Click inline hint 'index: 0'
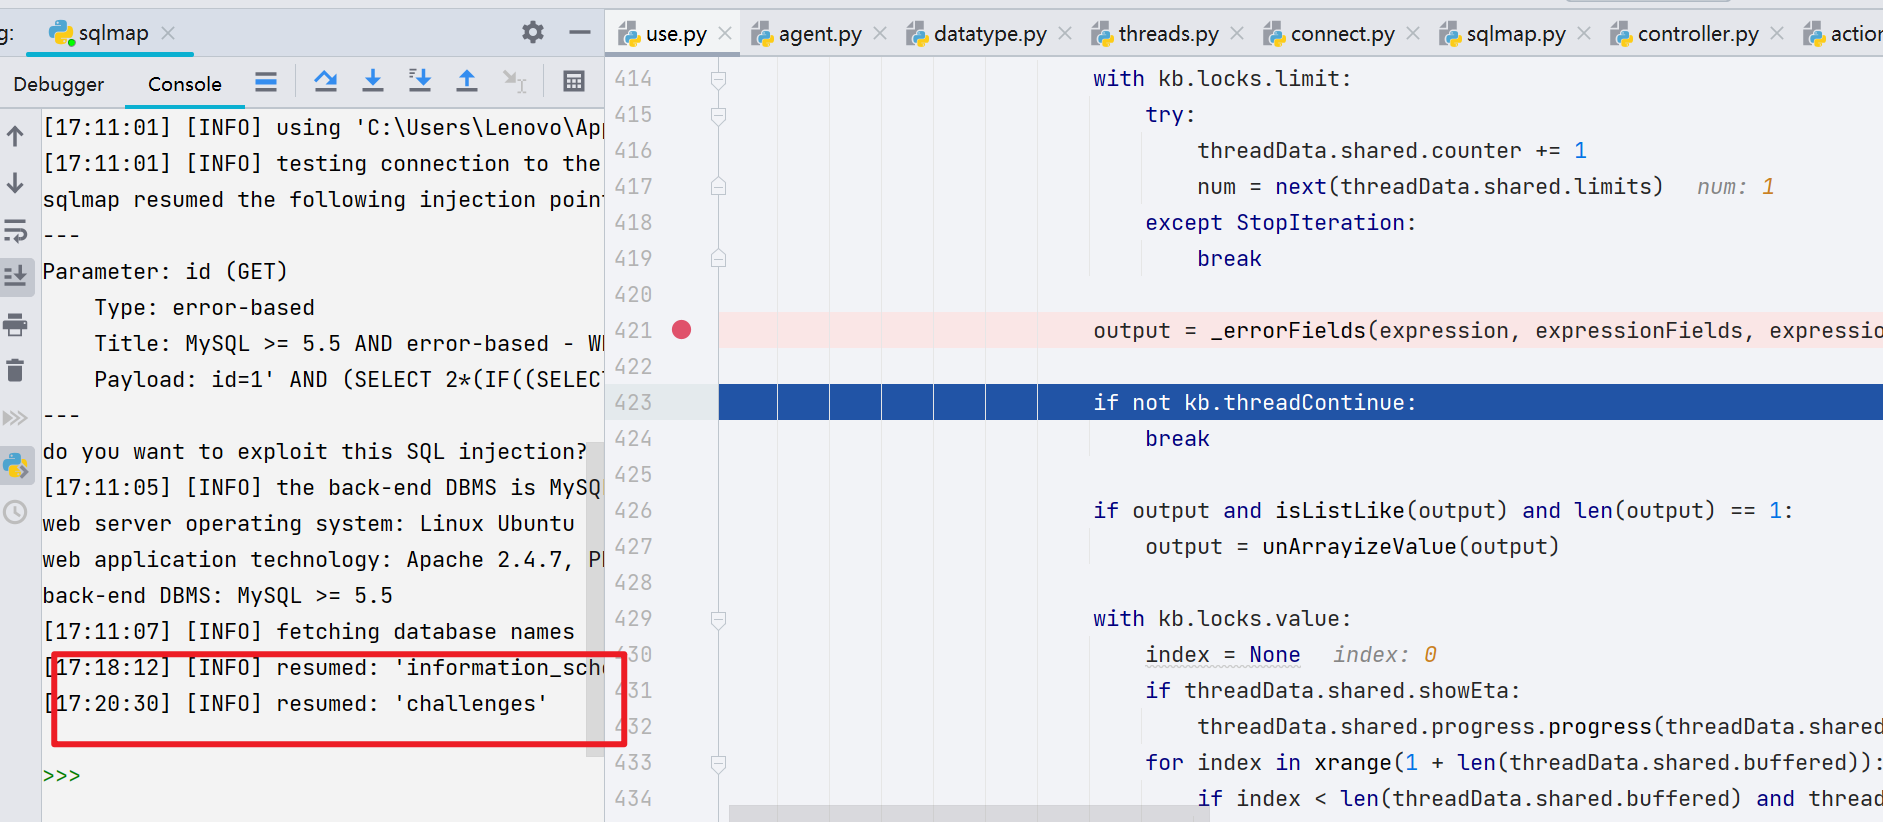The width and height of the screenshot is (1883, 822). click(1385, 654)
